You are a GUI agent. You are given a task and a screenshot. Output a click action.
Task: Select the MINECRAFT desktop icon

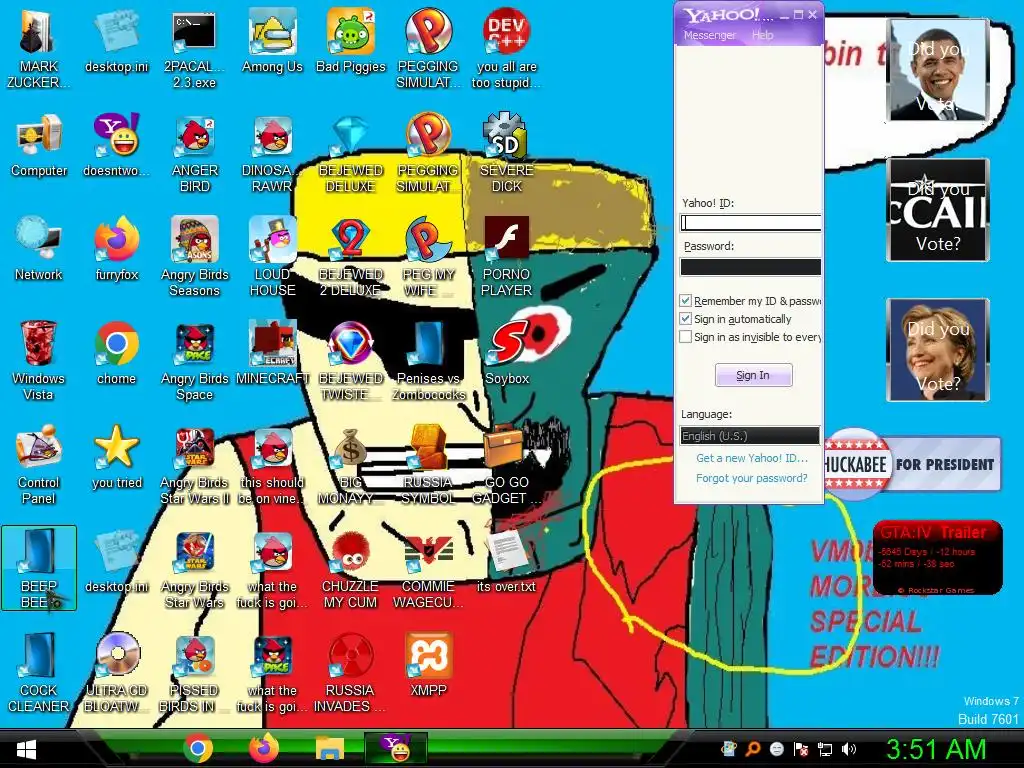(272, 353)
